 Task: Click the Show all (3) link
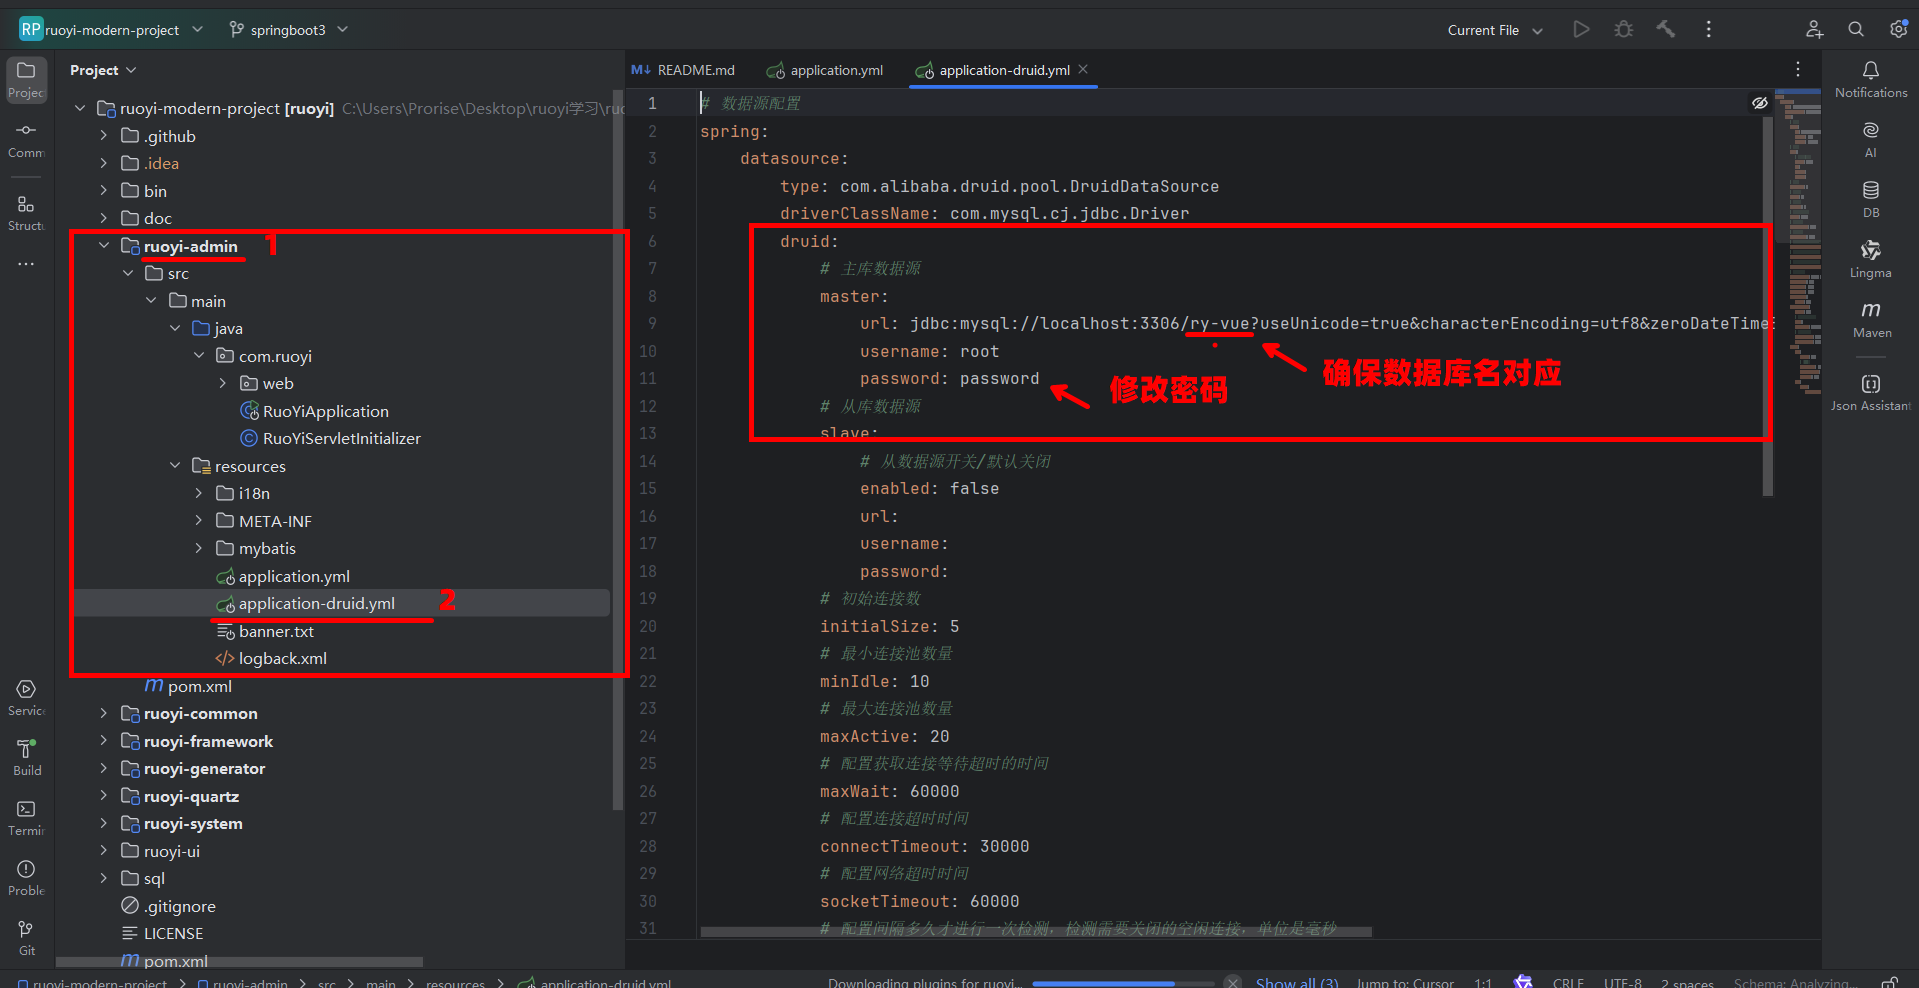pyautogui.click(x=1296, y=982)
